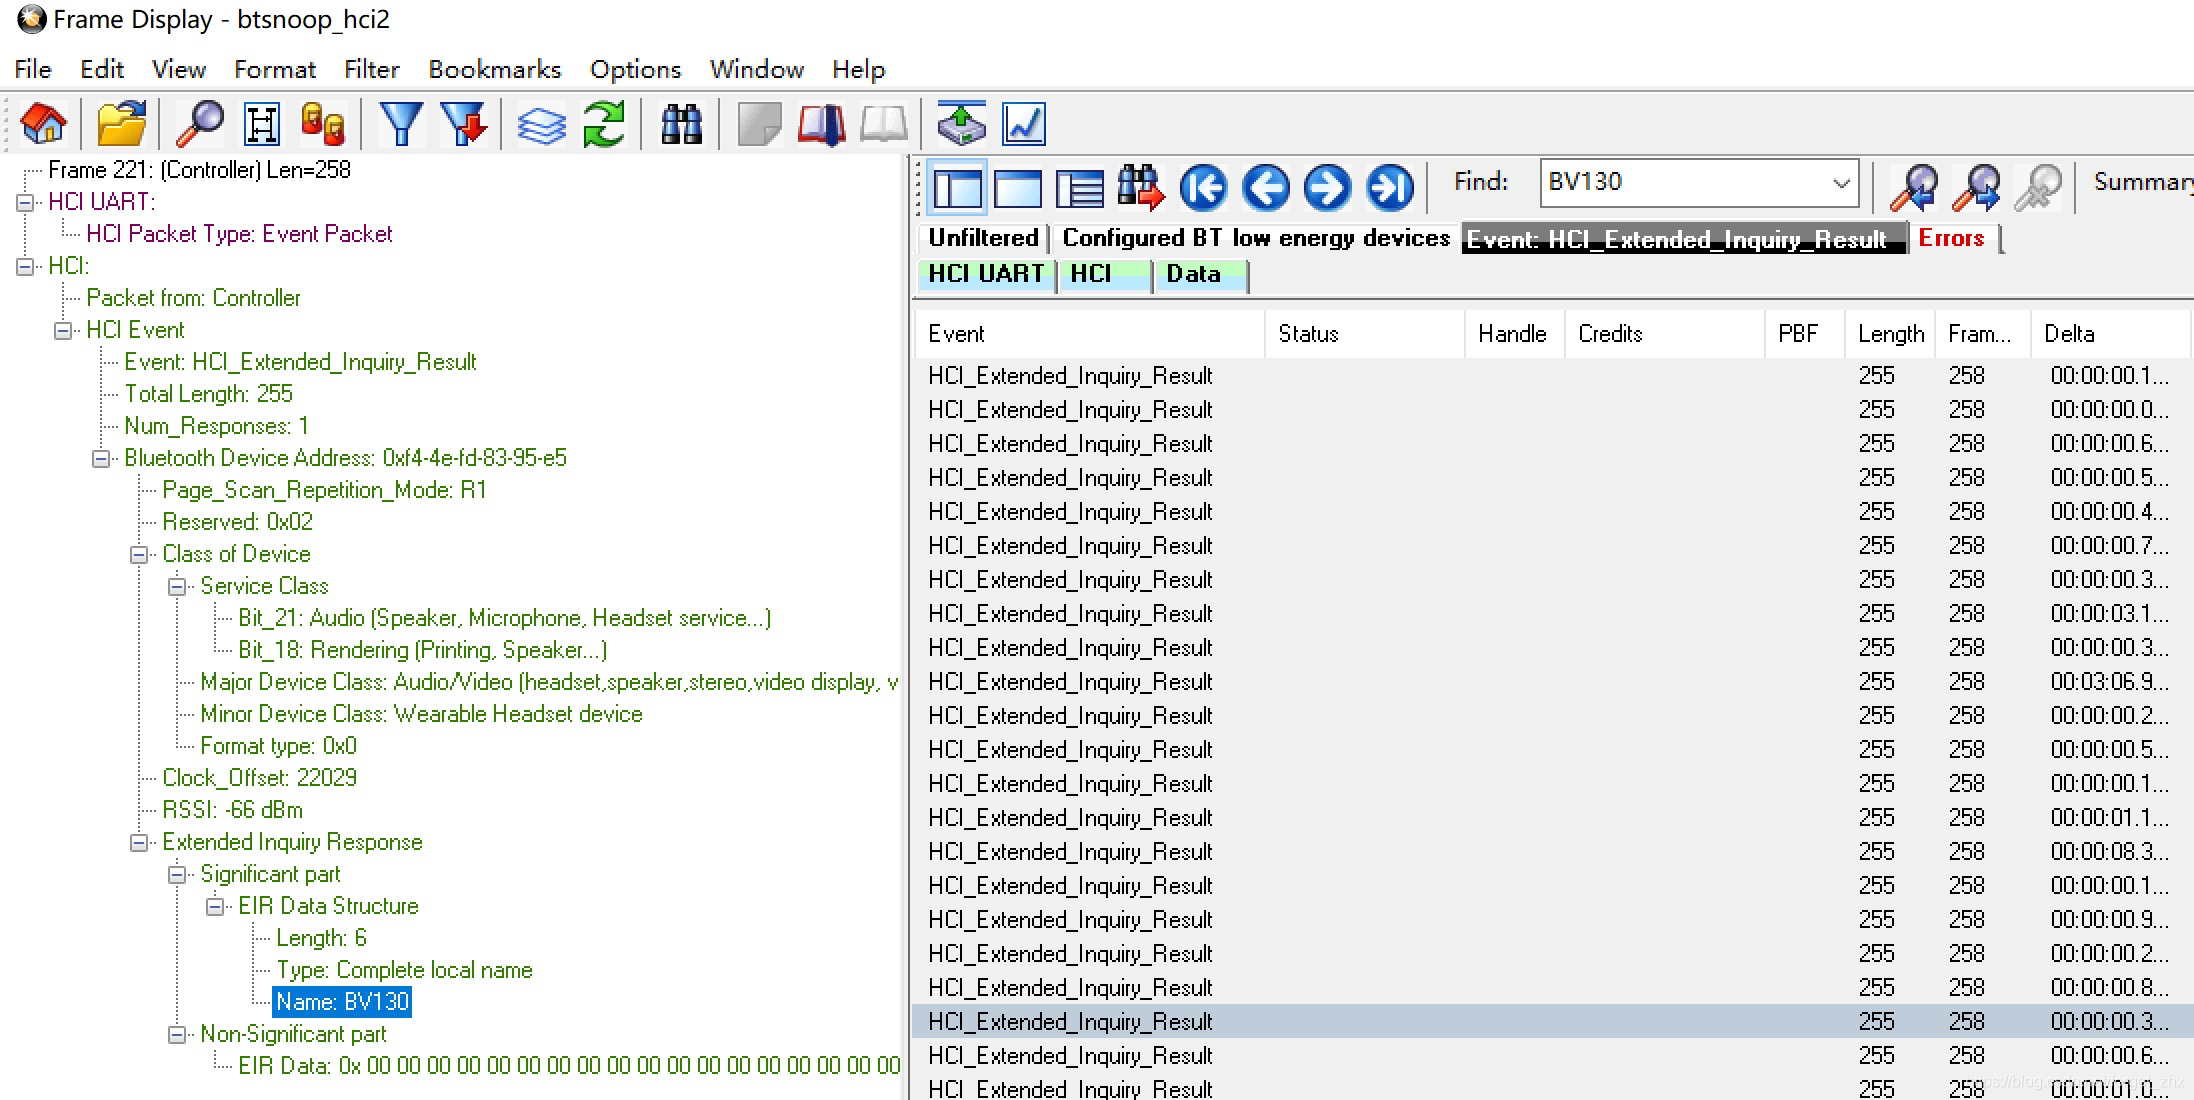Click the line chart statistics icon

pos(1024,124)
